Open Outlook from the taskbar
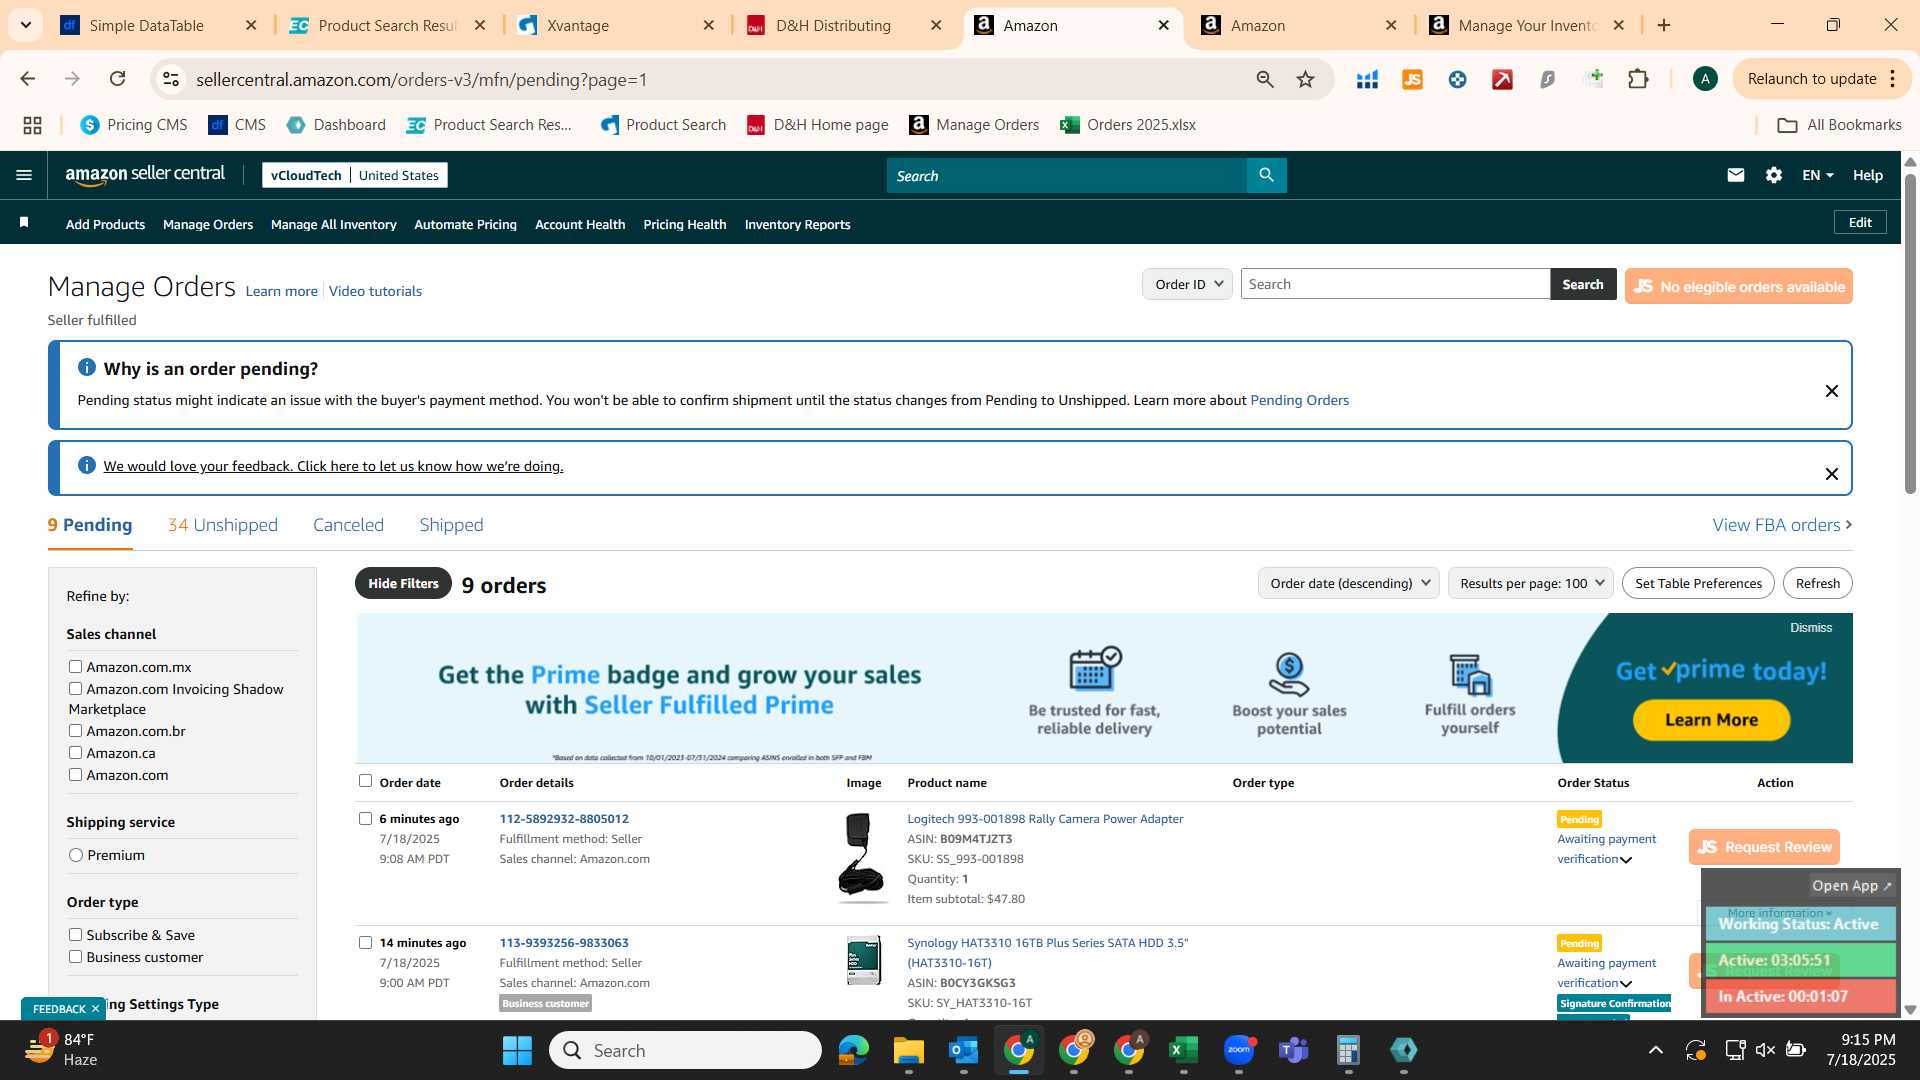 [963, 1050]
